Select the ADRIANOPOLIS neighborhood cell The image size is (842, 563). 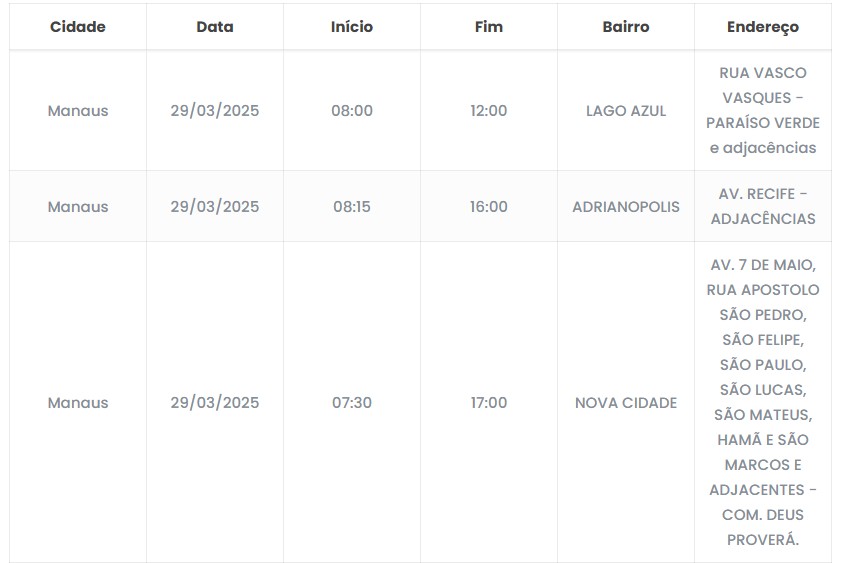coord(626,207)
